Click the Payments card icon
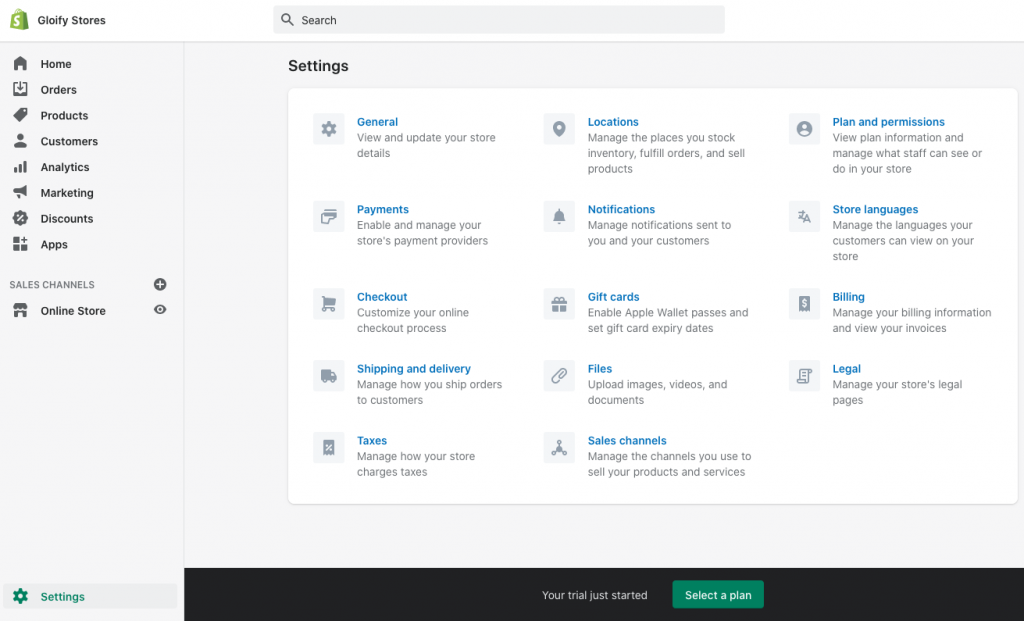This screenshot has height=621, width=1024. [328, 216]
